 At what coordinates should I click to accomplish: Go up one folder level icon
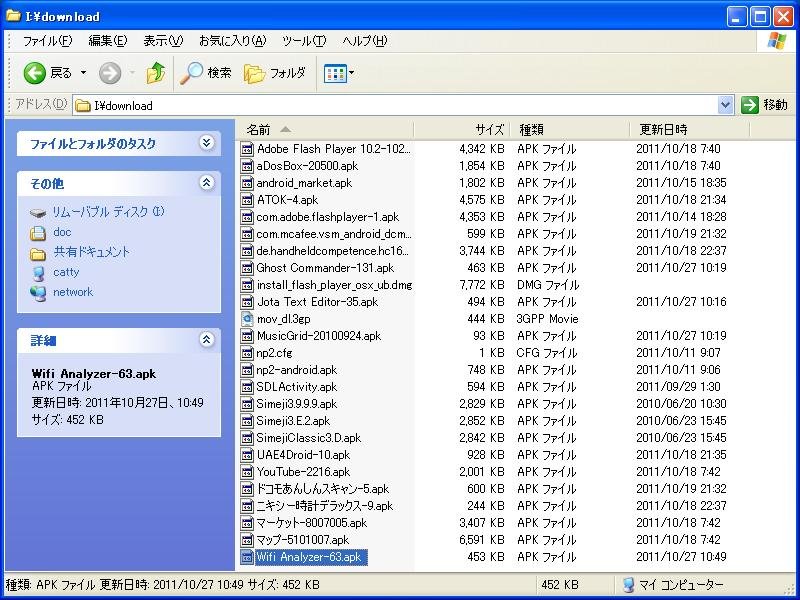(x=156, y=73)
